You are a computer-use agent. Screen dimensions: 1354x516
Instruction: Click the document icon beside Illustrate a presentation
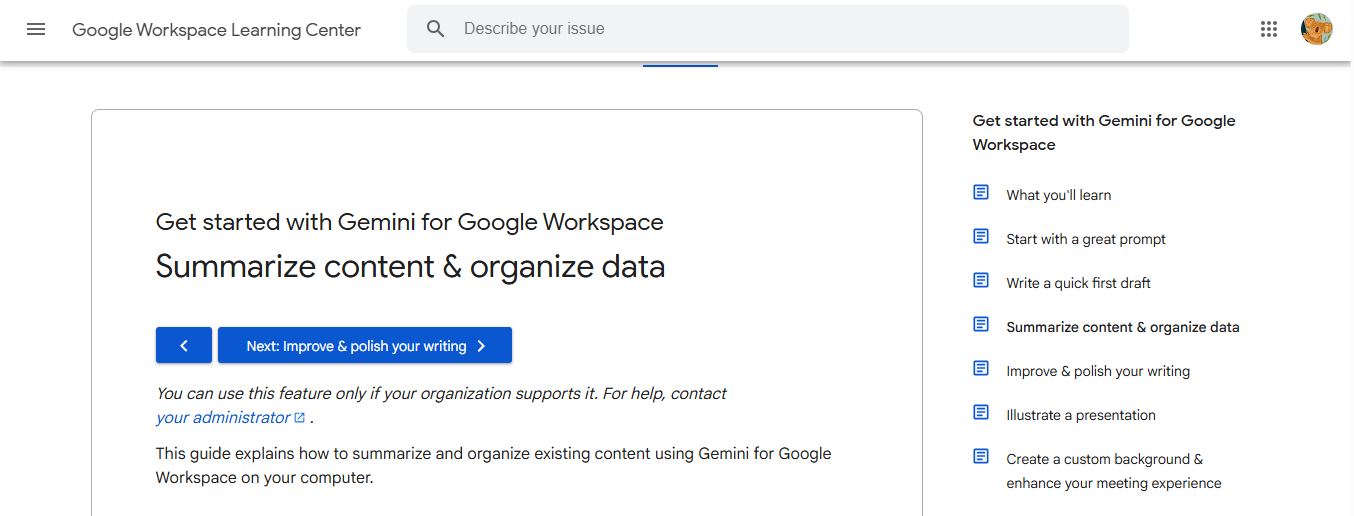coord(981,412)
